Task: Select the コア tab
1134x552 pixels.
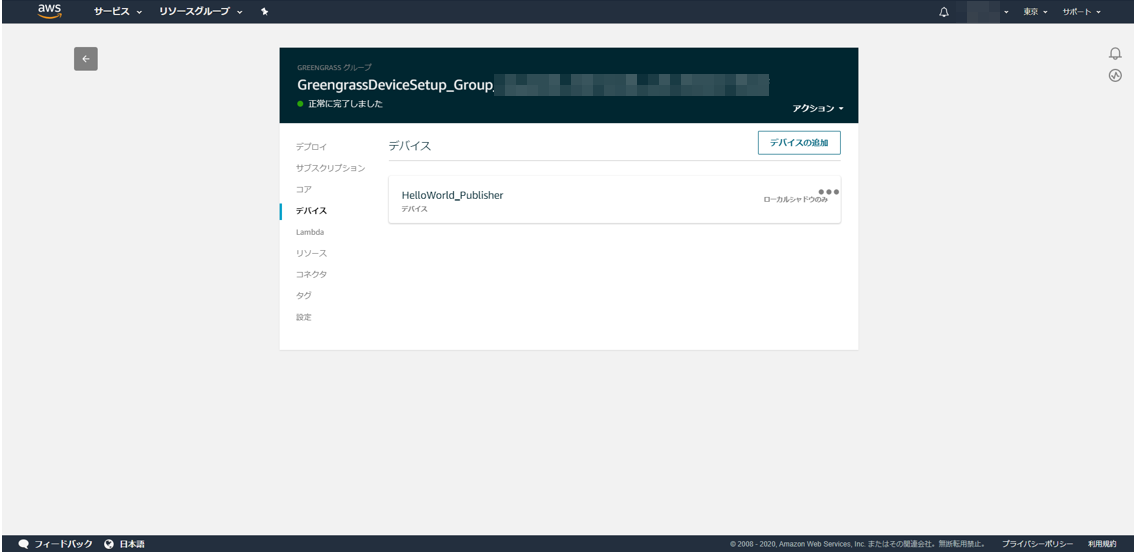Action: point(304,190)
